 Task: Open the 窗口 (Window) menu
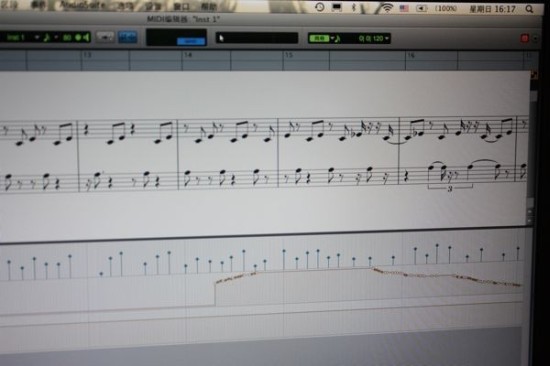(x=181, y=6)
